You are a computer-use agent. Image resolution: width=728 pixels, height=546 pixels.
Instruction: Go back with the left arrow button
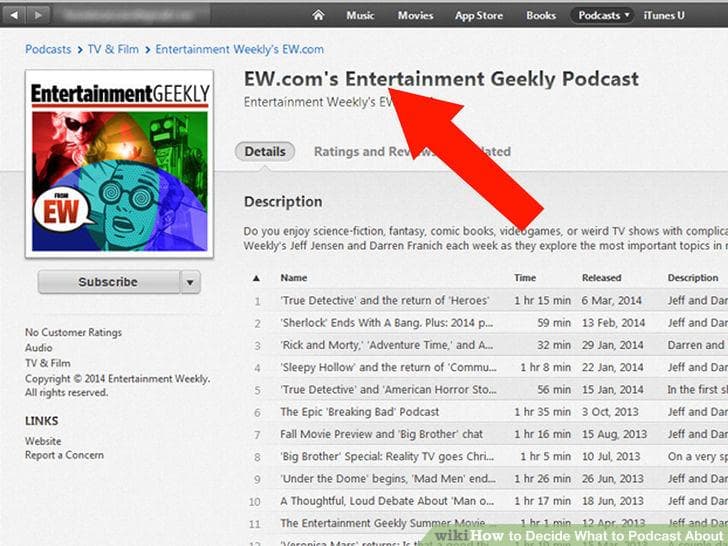tap(13, 15)
